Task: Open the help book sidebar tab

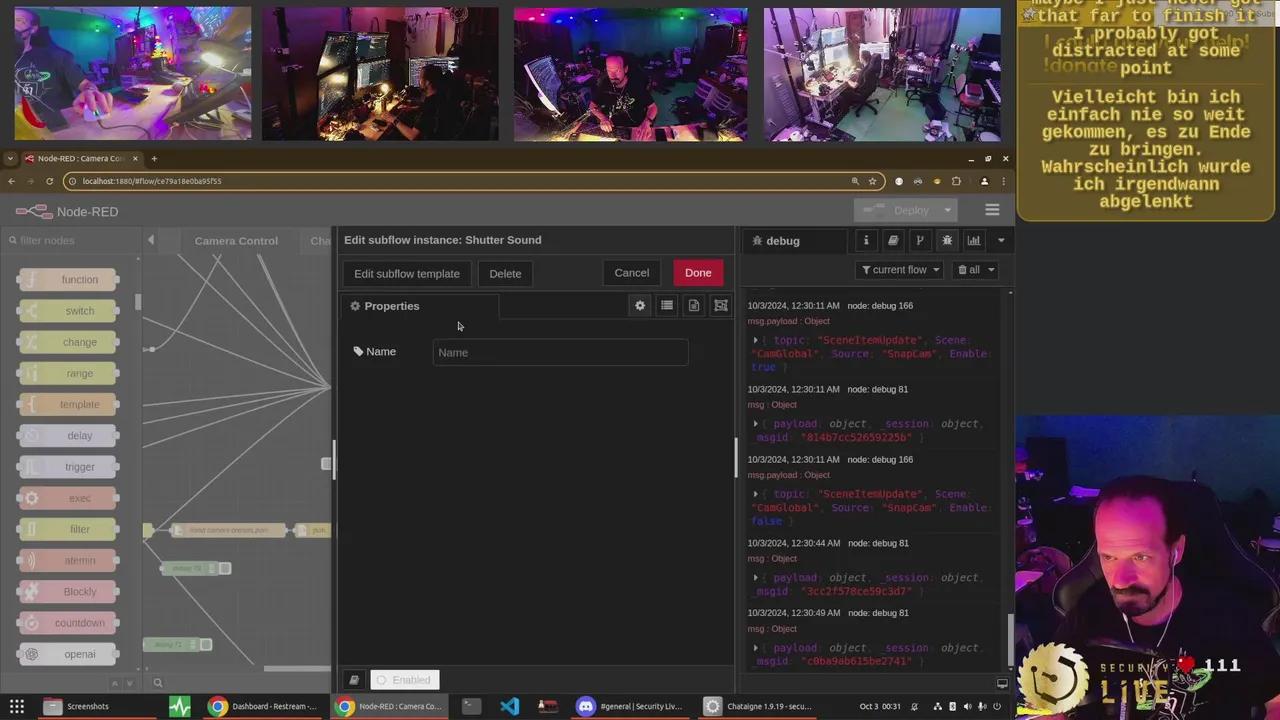Action: [893, 241]
